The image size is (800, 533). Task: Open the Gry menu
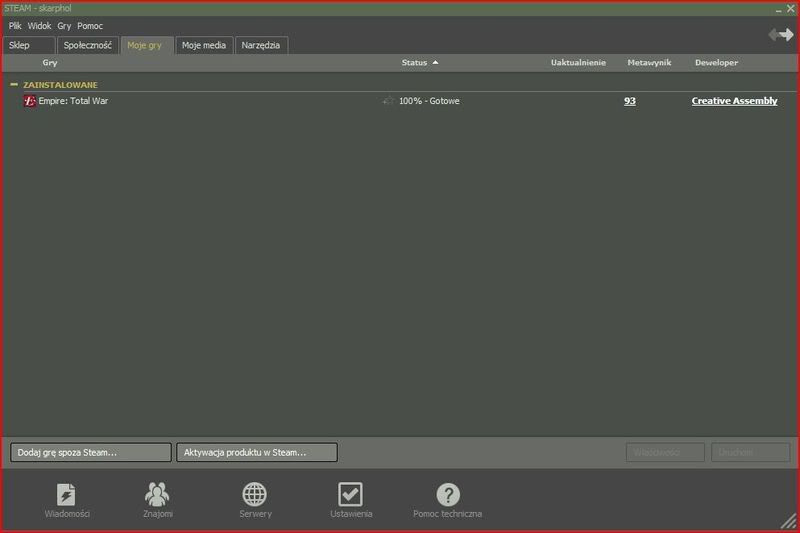(64, 26)
